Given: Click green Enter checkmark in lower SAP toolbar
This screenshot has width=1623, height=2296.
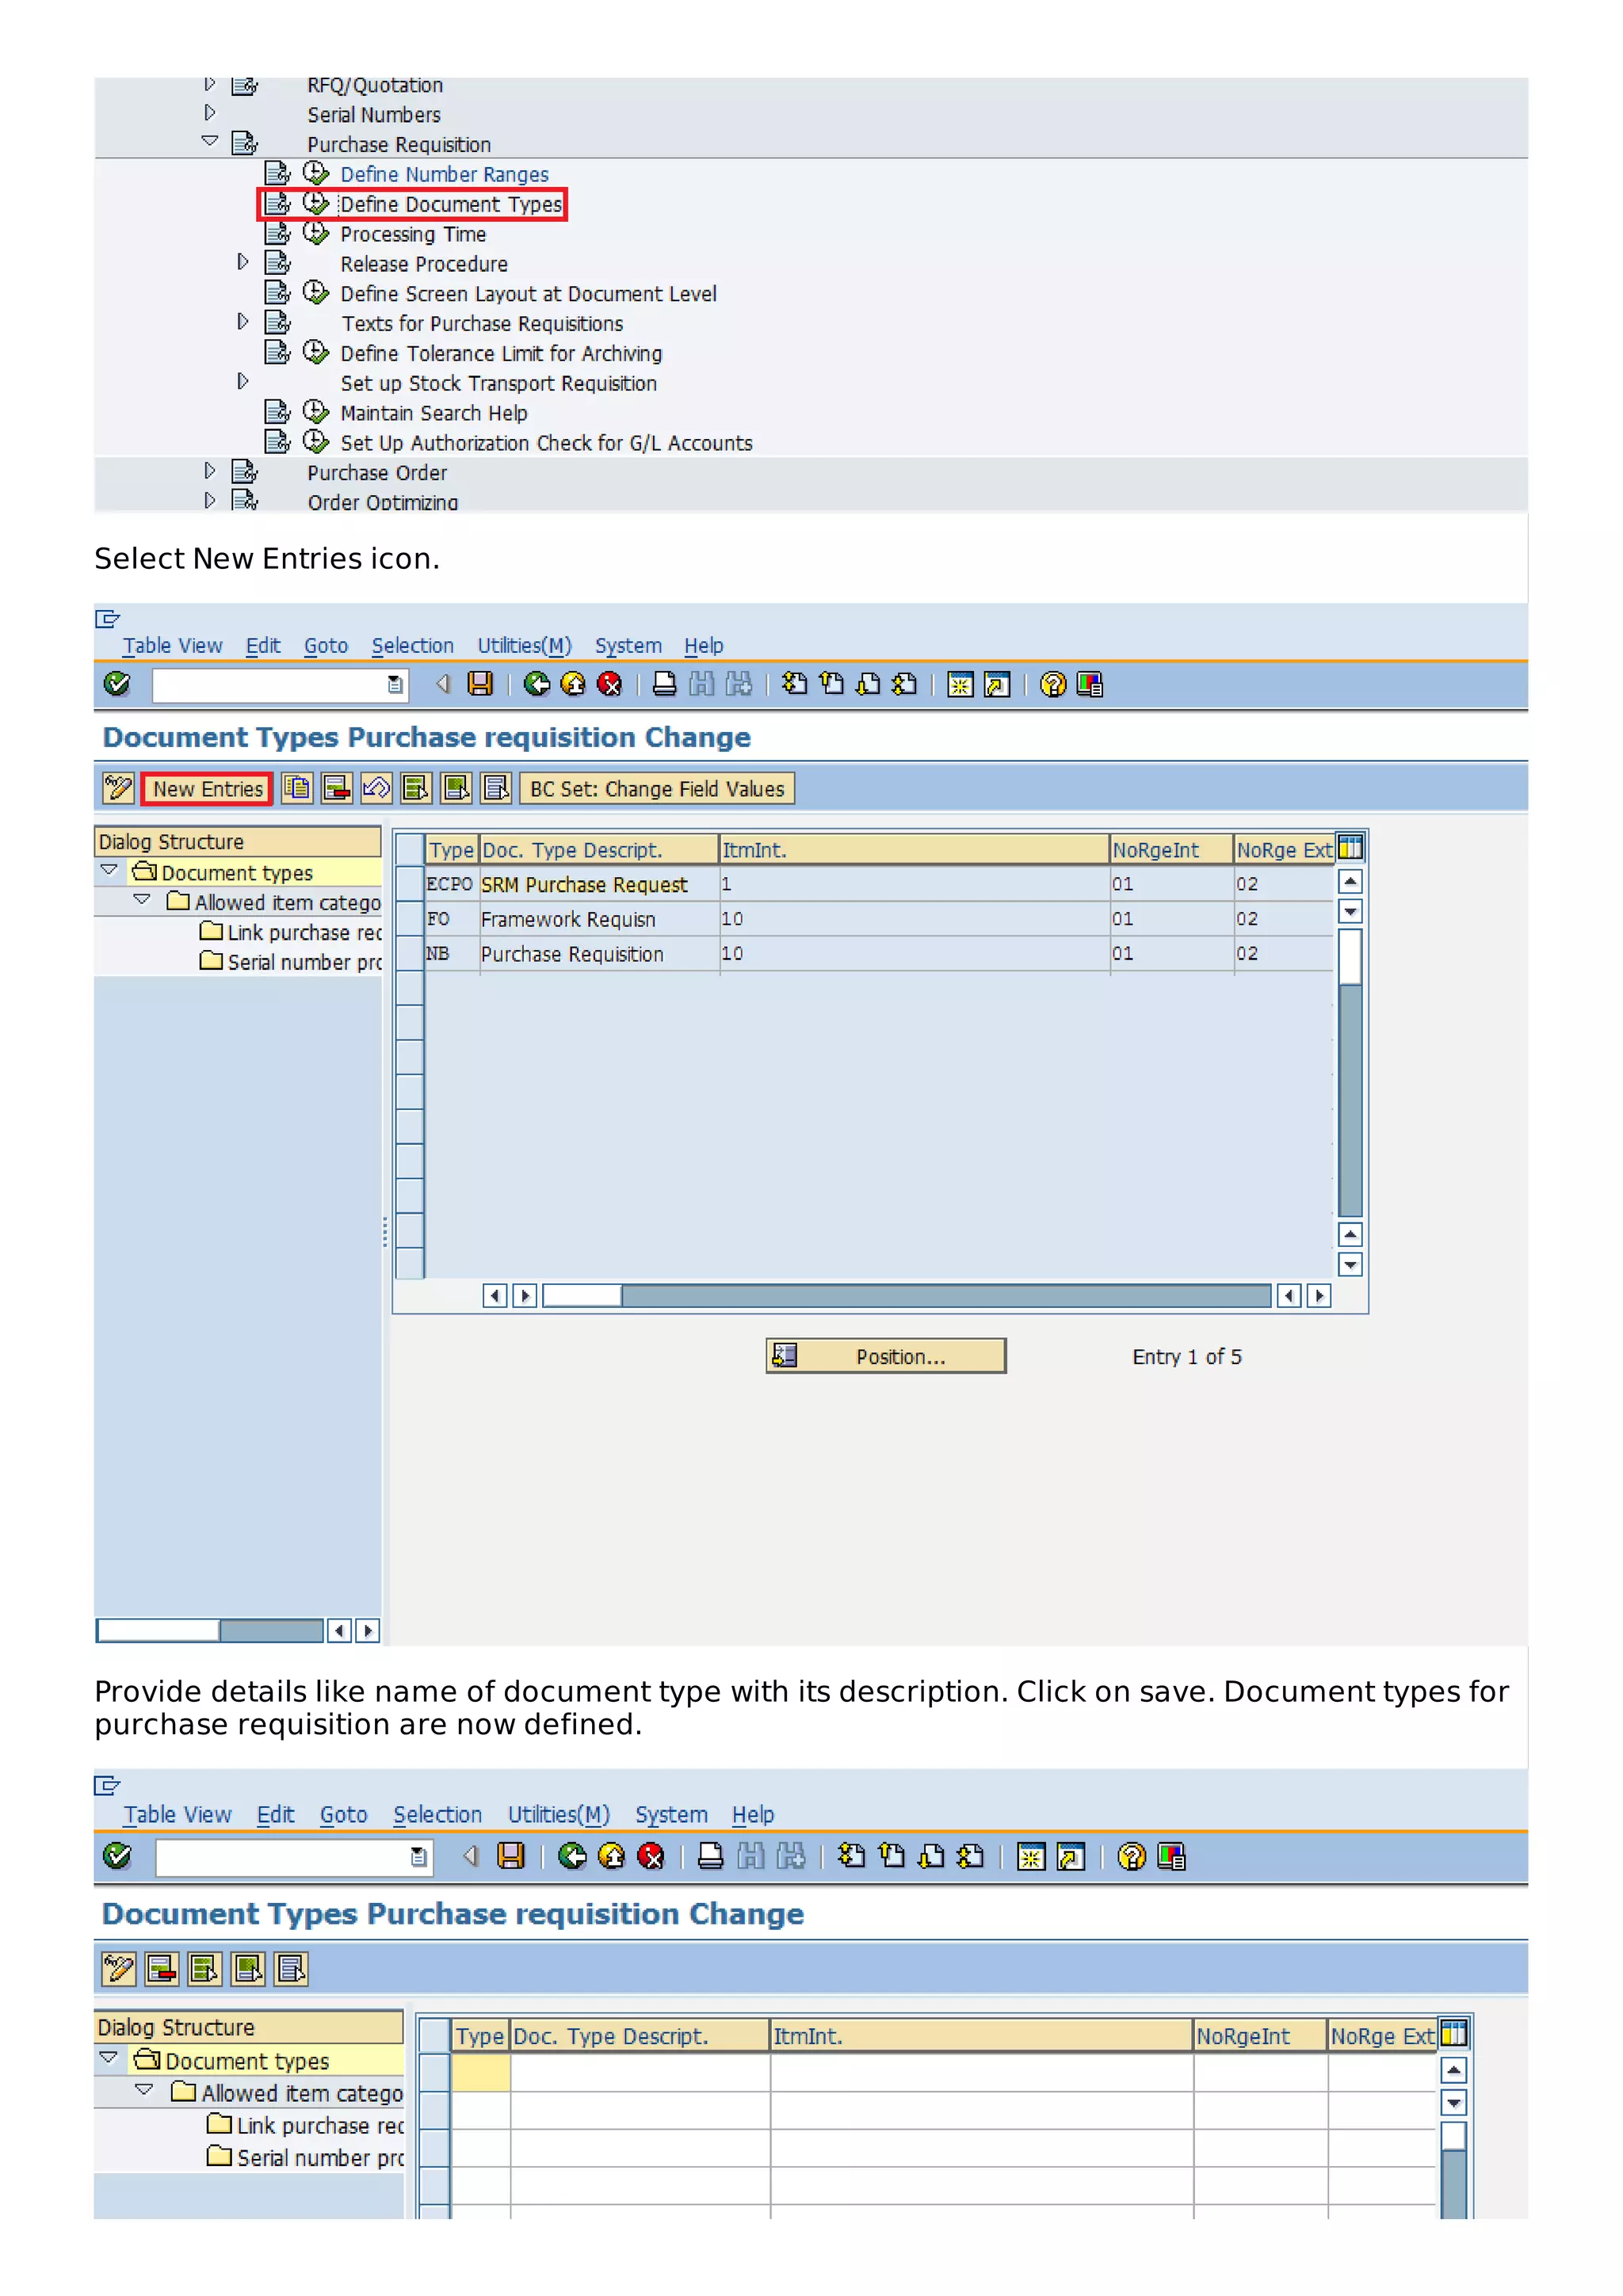Looking at the screenshot, I should click(x=117, y=1857).
